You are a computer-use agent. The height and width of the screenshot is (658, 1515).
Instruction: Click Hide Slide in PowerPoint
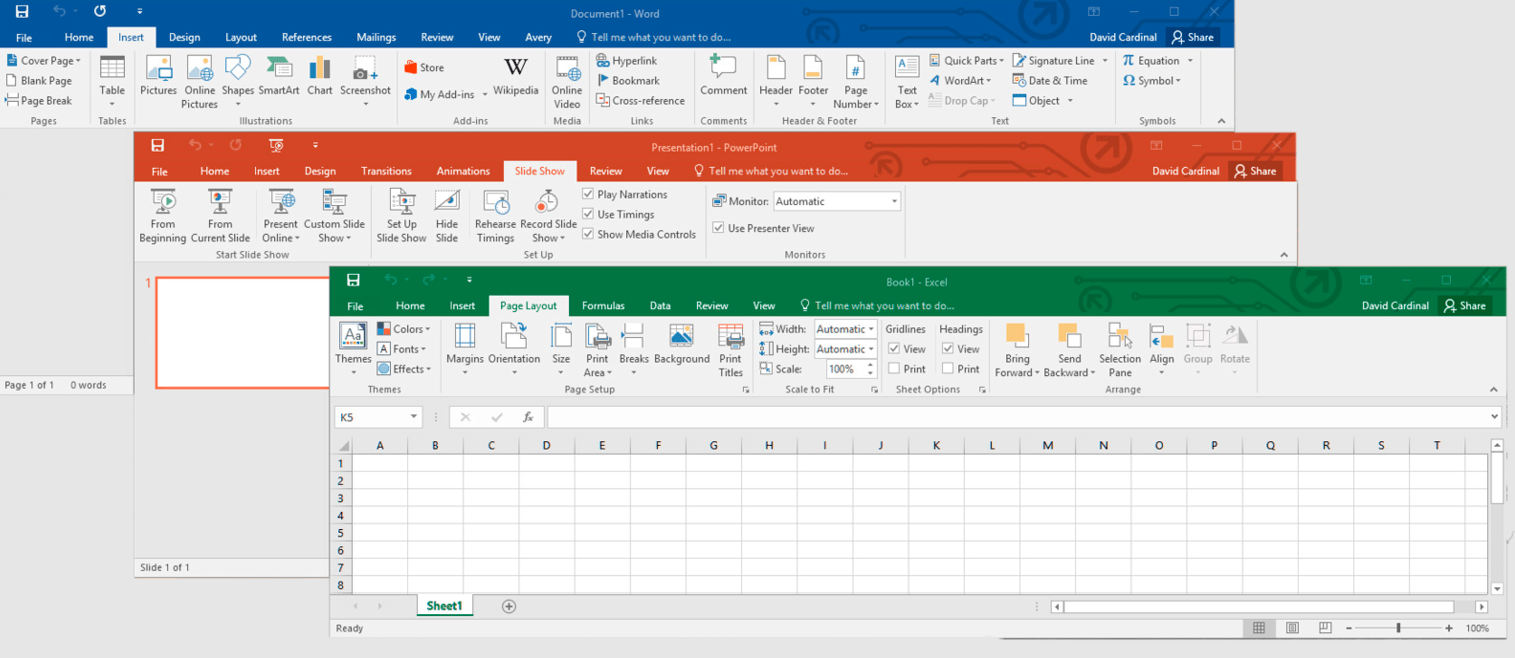(447, 216)
